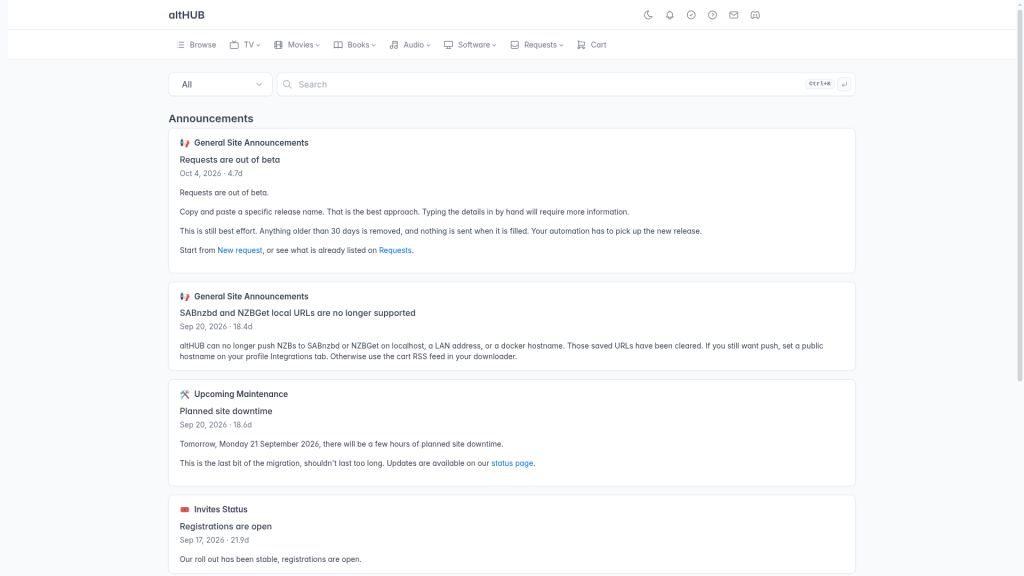Image resolution: width=1024 pixels, height=576 pixels.
Task: Click the check-circle status icon in header
Action: pos(691,15)
